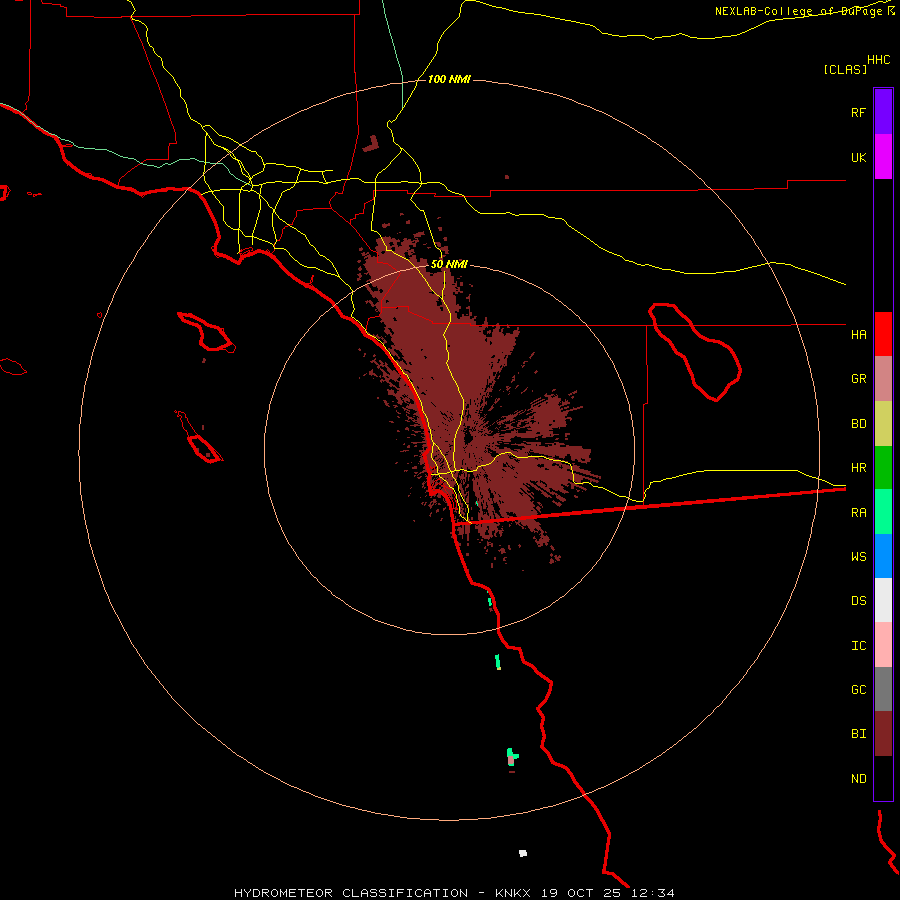Click the green and pink echo cluster offshore south

[512, 758]
